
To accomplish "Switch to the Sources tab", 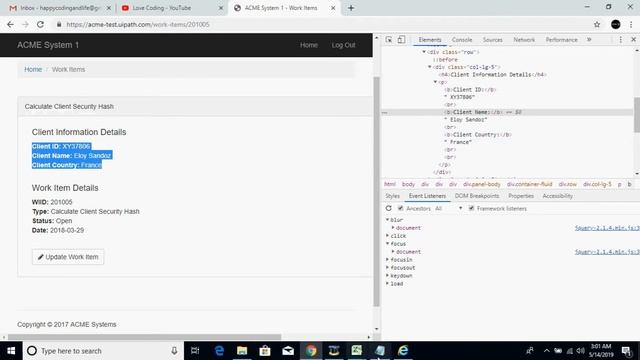I will tap(492, 40).
